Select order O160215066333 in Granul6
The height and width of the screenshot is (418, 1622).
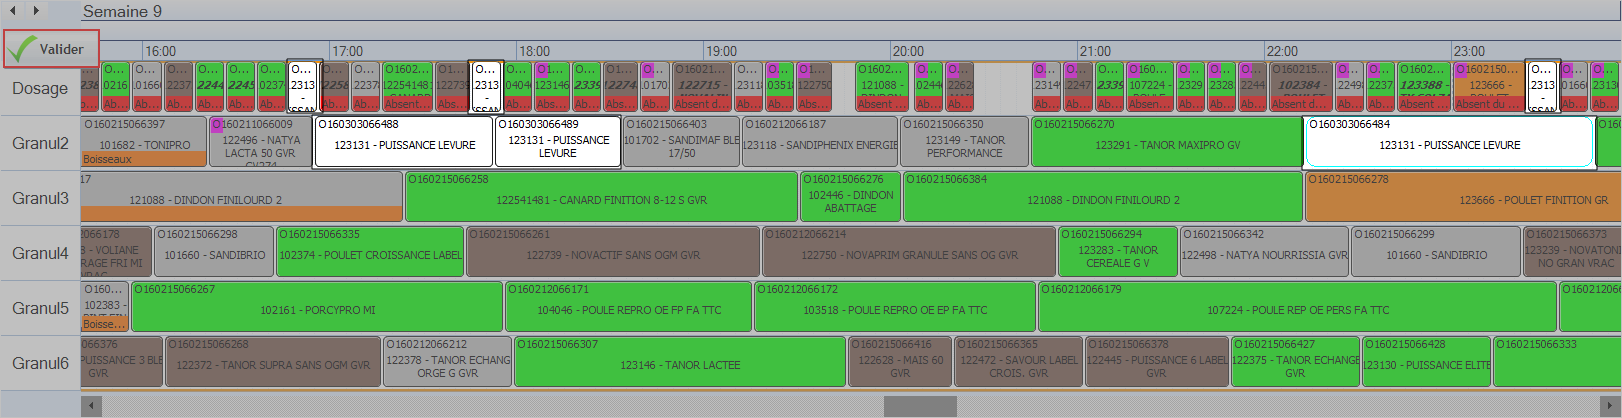[x=1557, y=362]
